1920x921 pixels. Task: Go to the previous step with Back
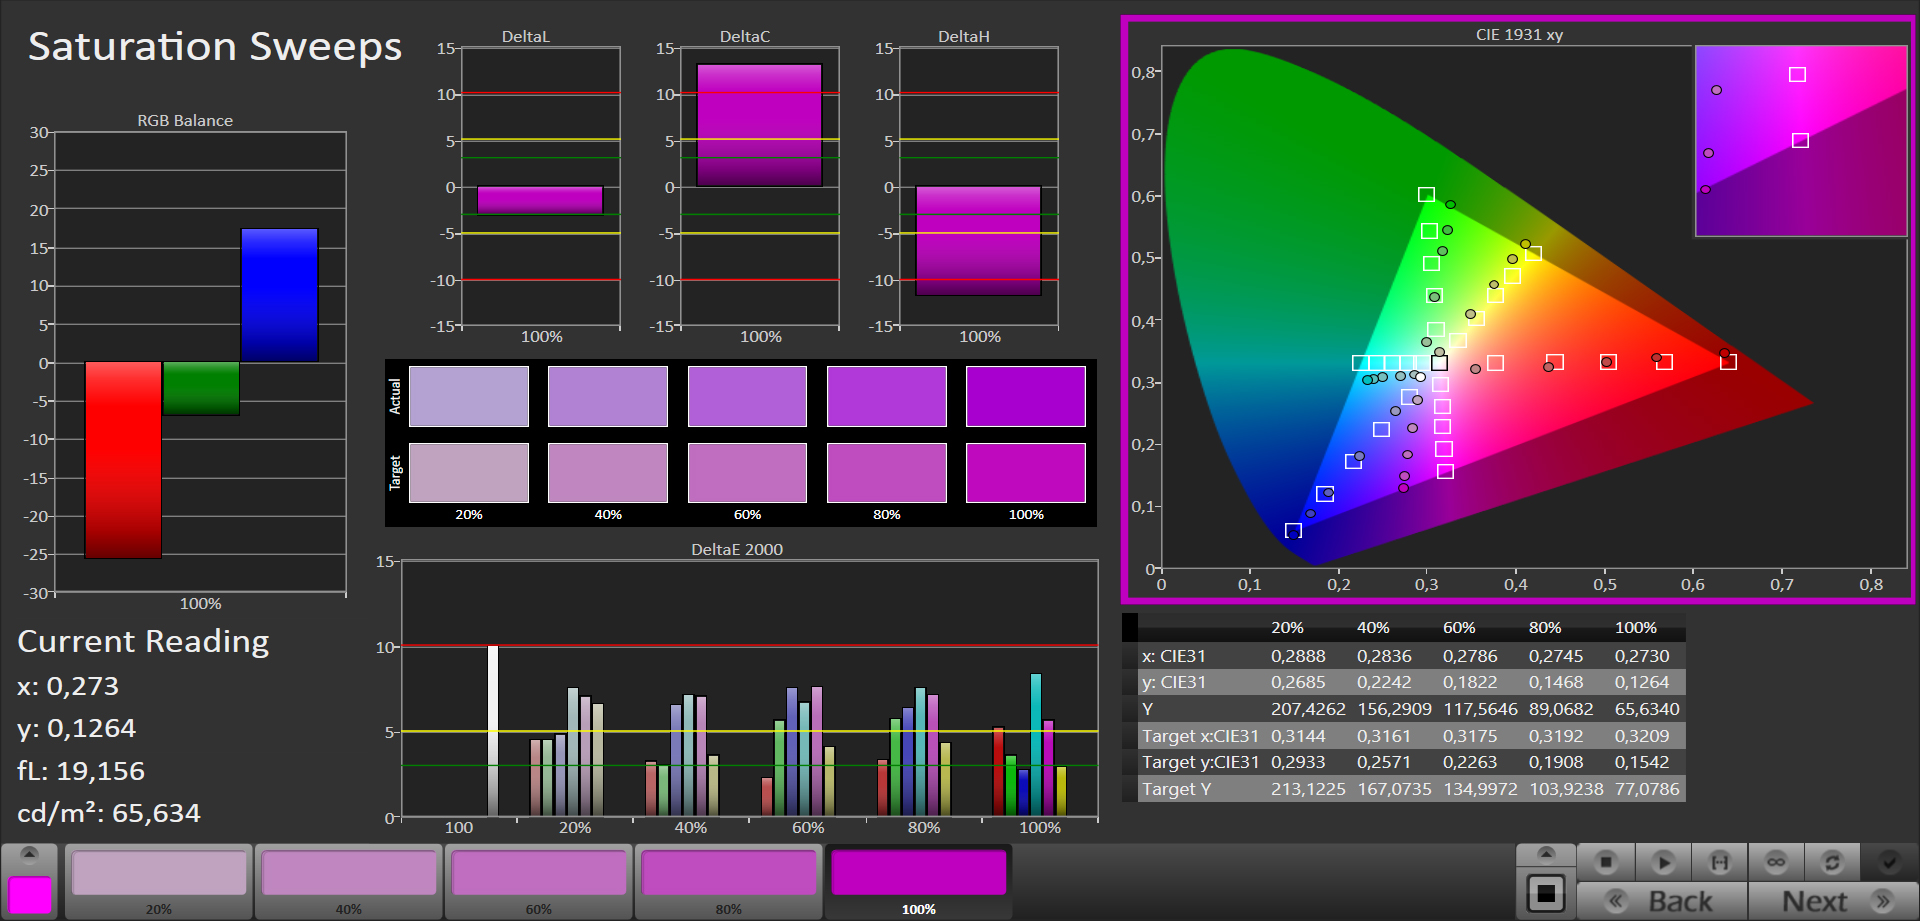coord(1662,901)
